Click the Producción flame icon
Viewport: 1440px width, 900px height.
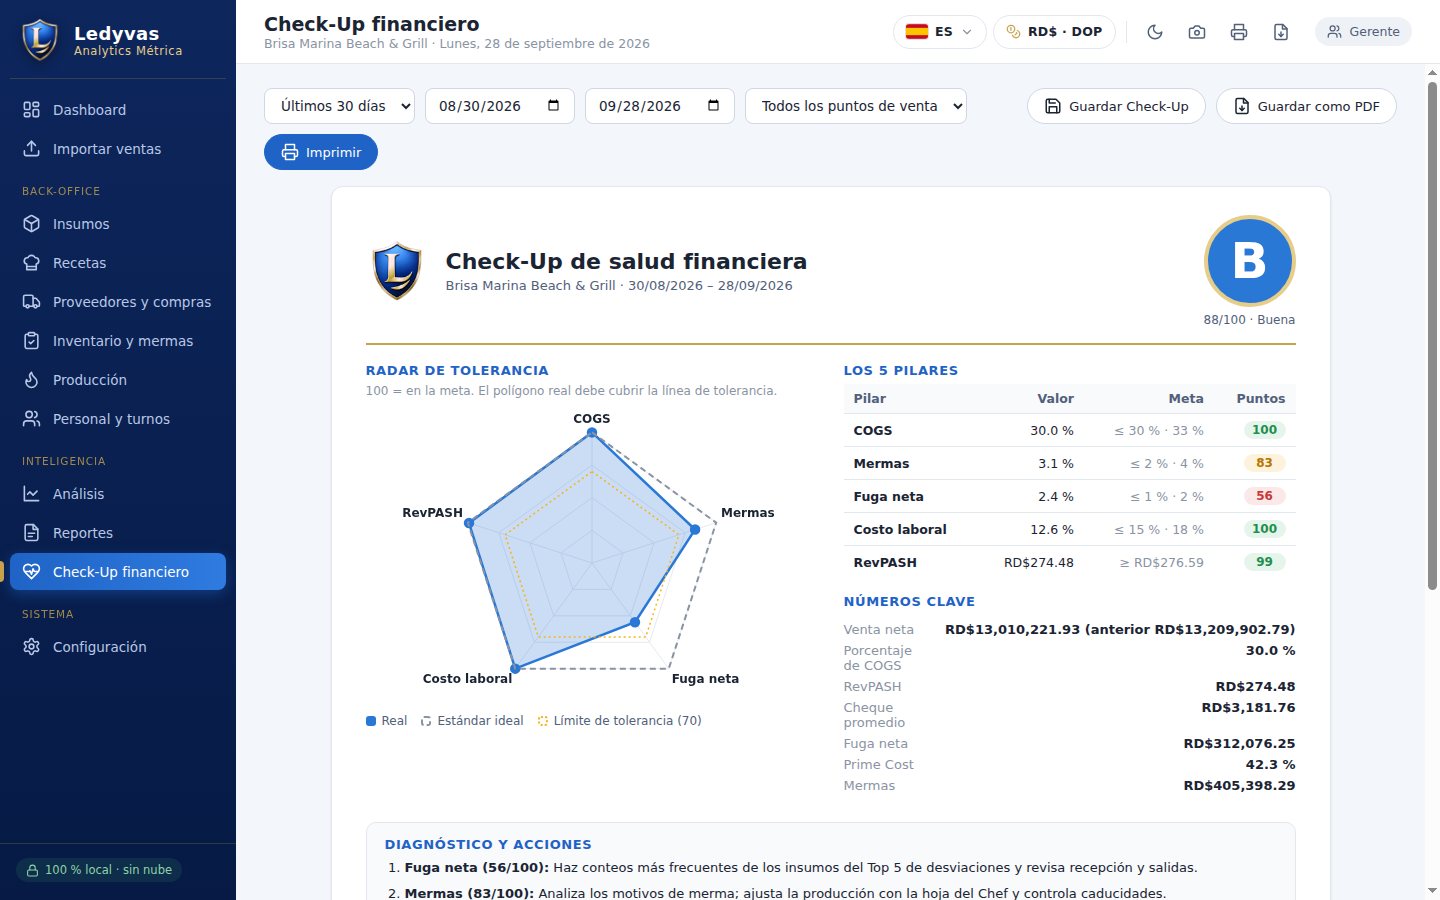pos(32,380)
